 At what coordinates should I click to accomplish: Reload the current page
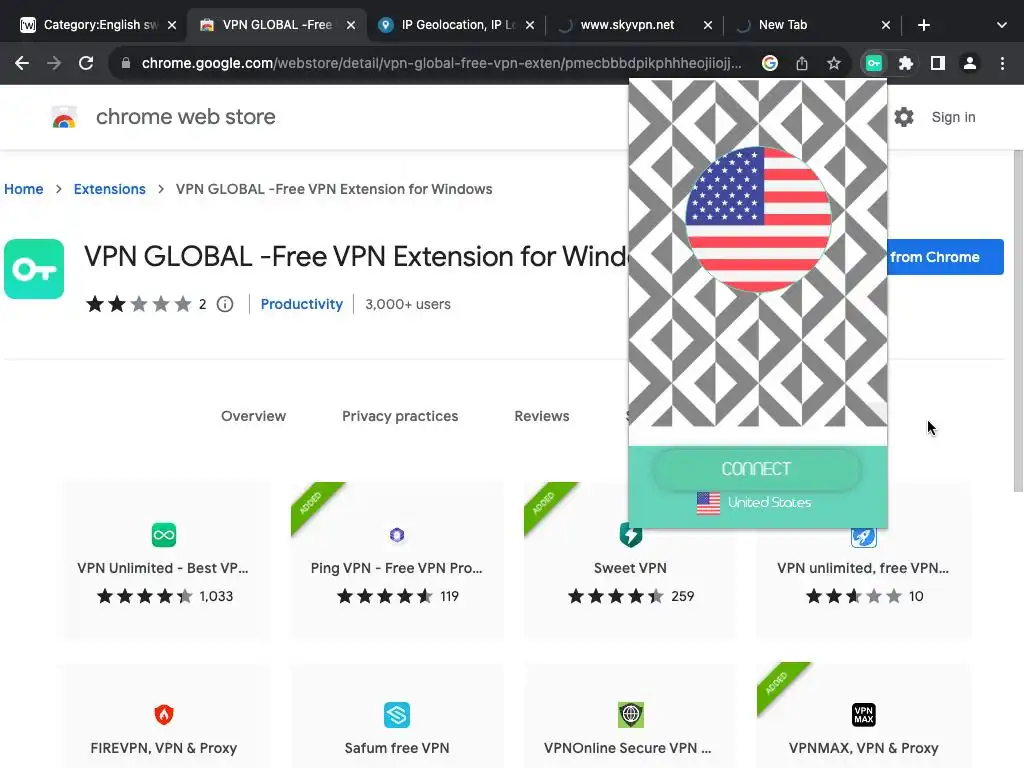[86, 63]
